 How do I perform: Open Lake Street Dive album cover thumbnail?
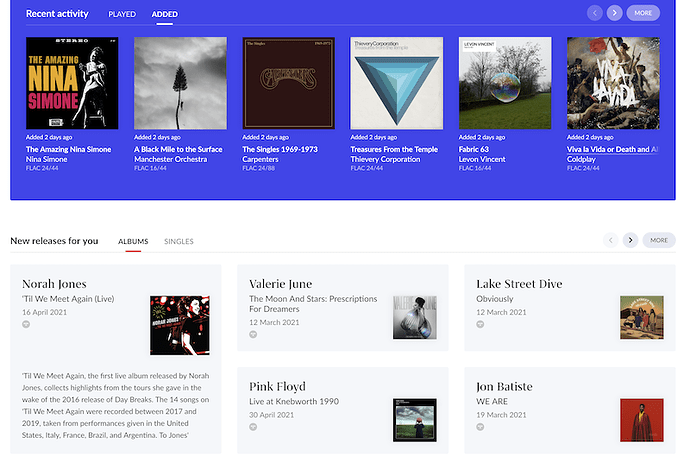642,317
